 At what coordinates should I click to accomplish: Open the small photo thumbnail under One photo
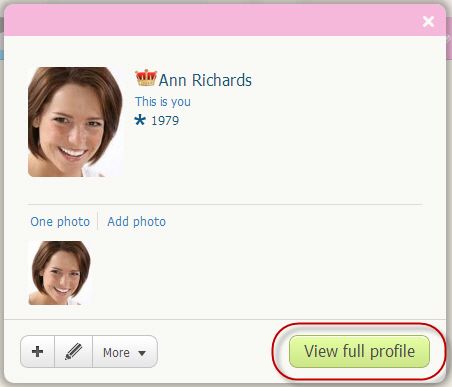coord(60,273)
